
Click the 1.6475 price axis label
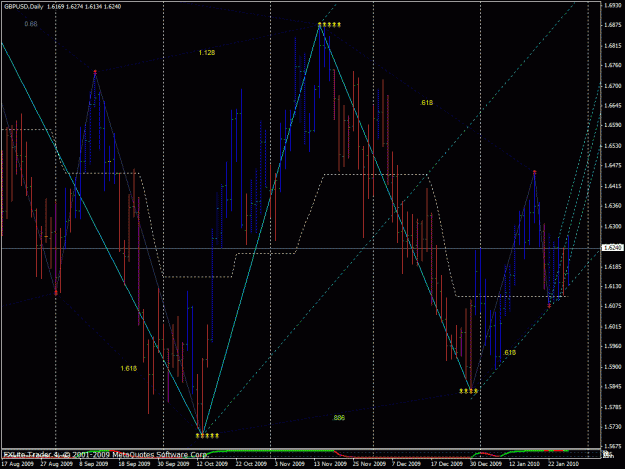(613, 166)
